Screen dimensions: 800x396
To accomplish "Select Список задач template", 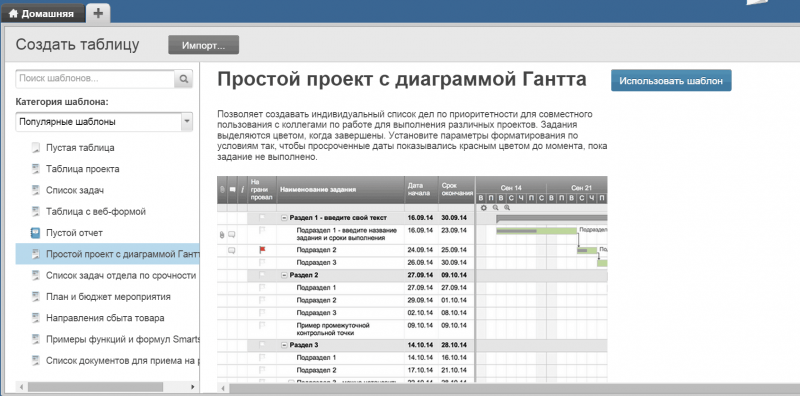I will (x=75, y=190).
